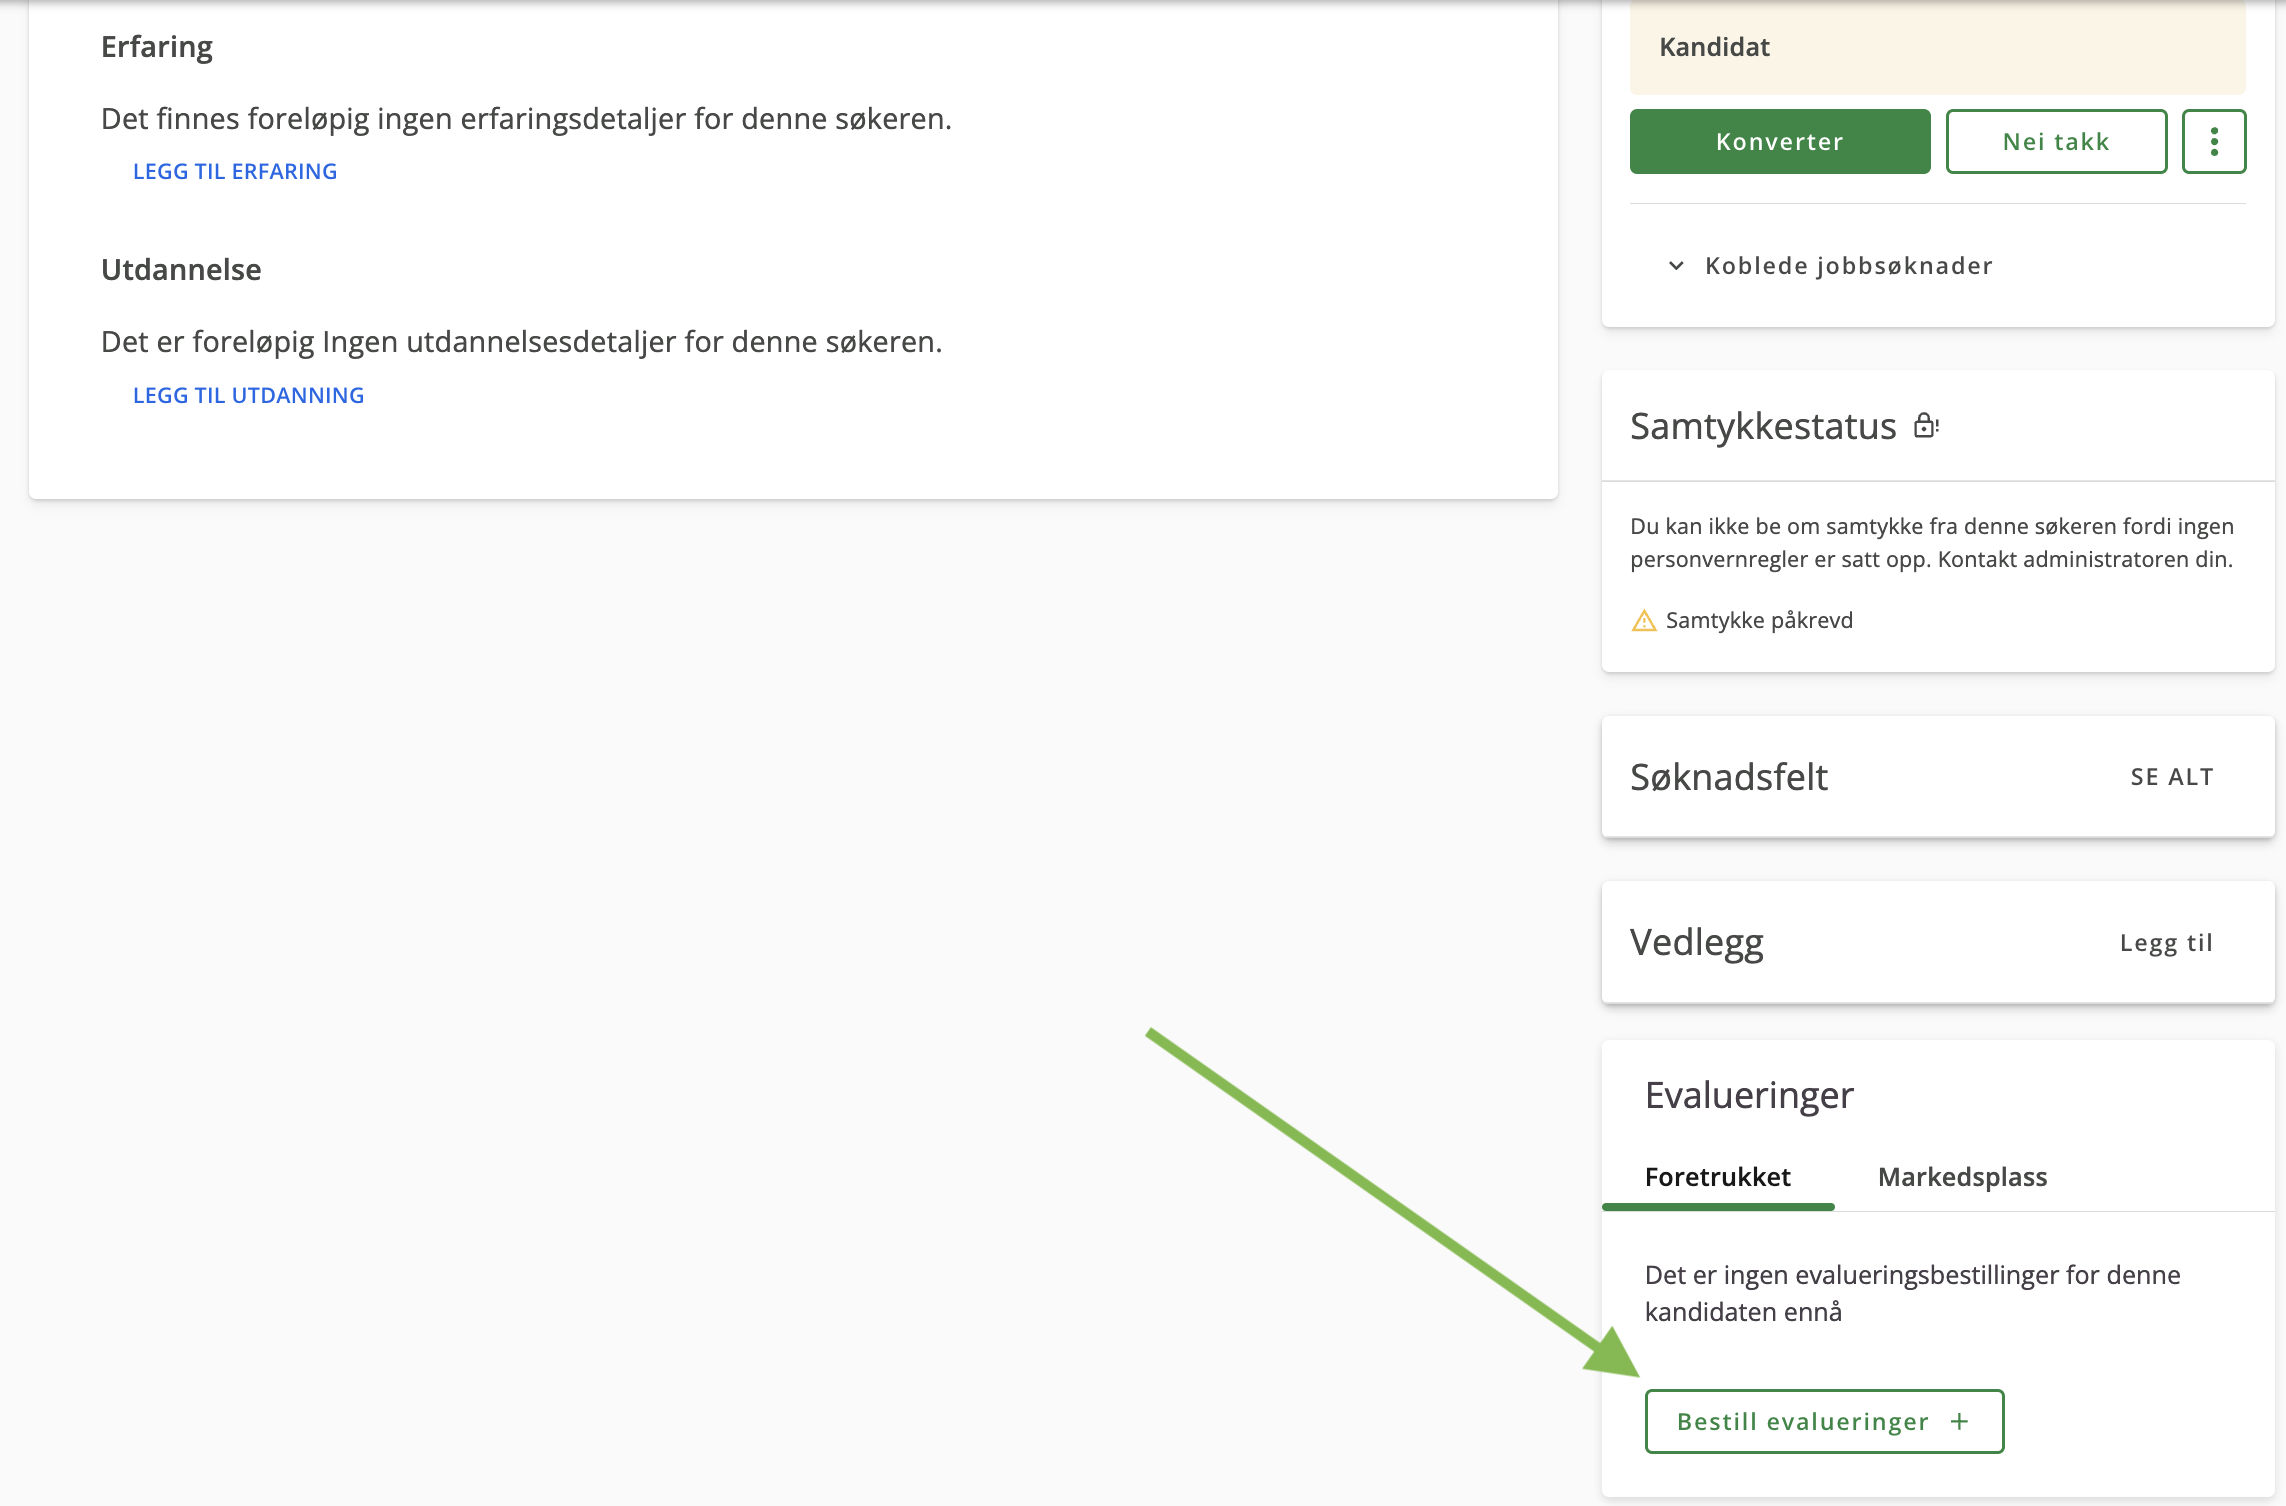Click the Nei takk button
The image size is (2286, 1506).
(x=2056, y=141)
